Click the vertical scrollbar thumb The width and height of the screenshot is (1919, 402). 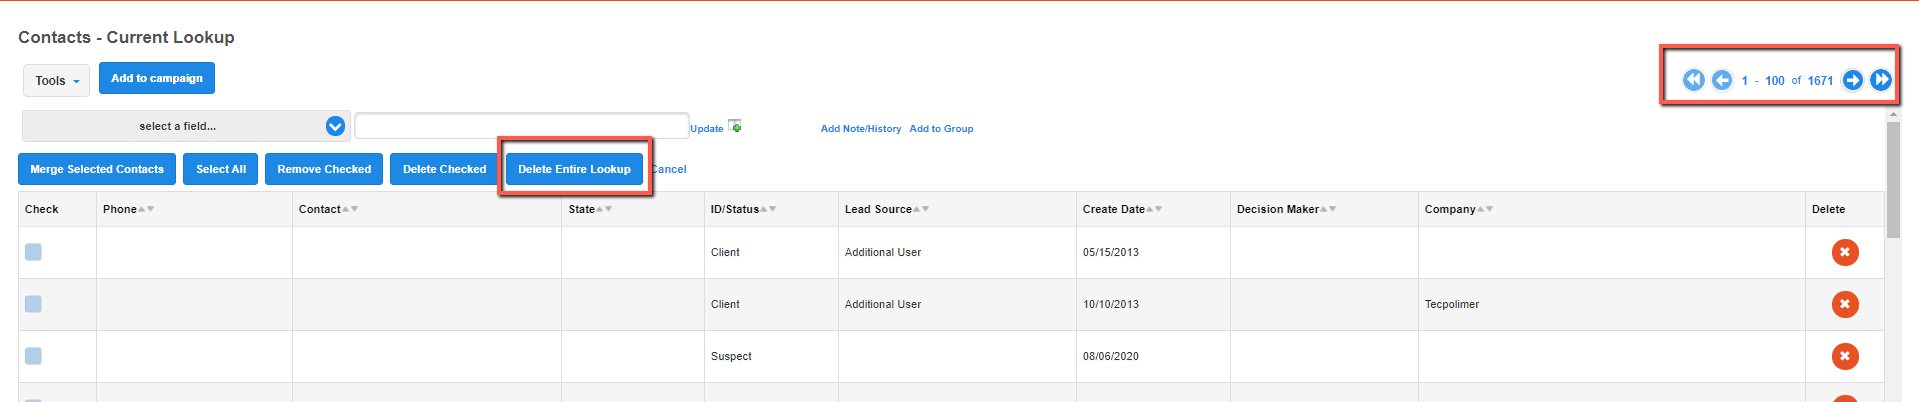click(x=1893, y=180)
